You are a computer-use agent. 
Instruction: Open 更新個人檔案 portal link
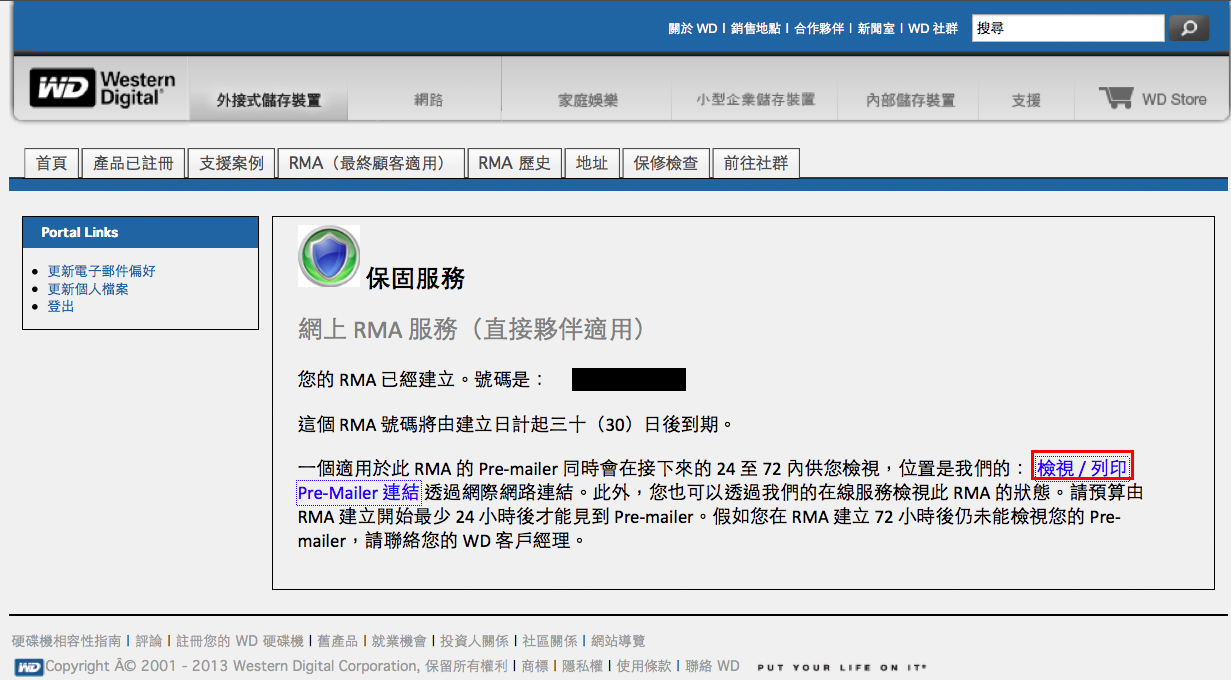coord(88,289)
